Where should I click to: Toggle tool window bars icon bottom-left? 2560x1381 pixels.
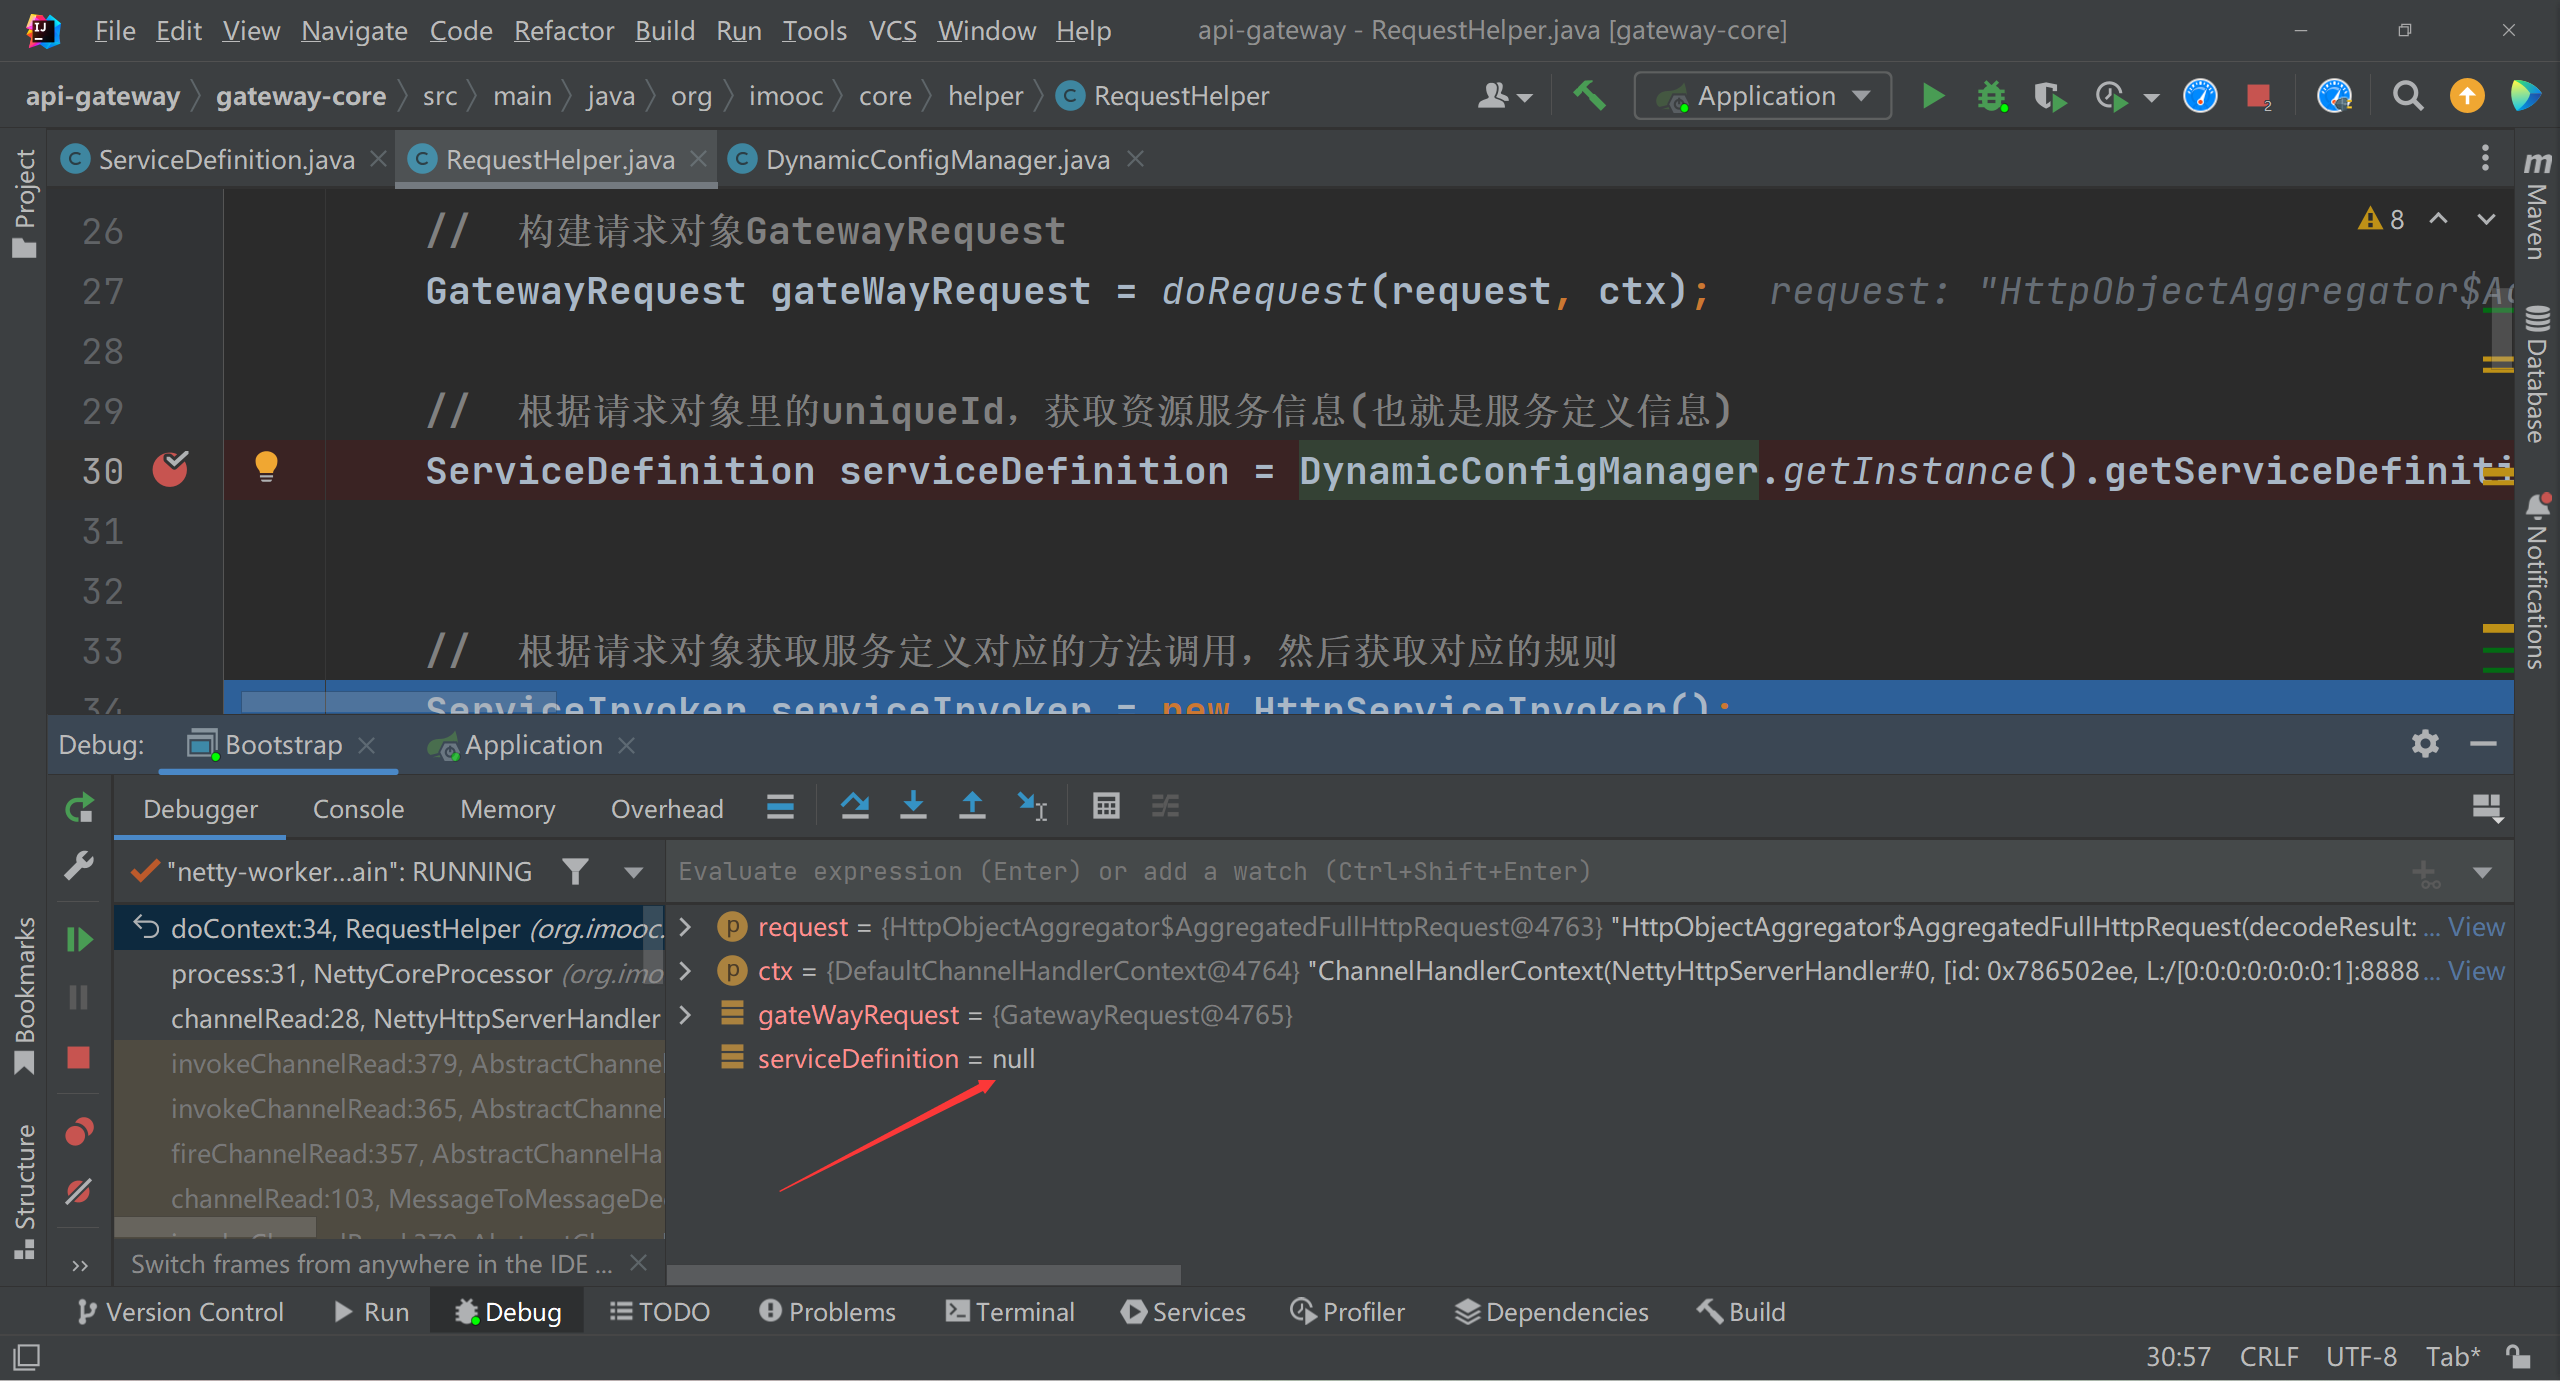pos(26,1357)
